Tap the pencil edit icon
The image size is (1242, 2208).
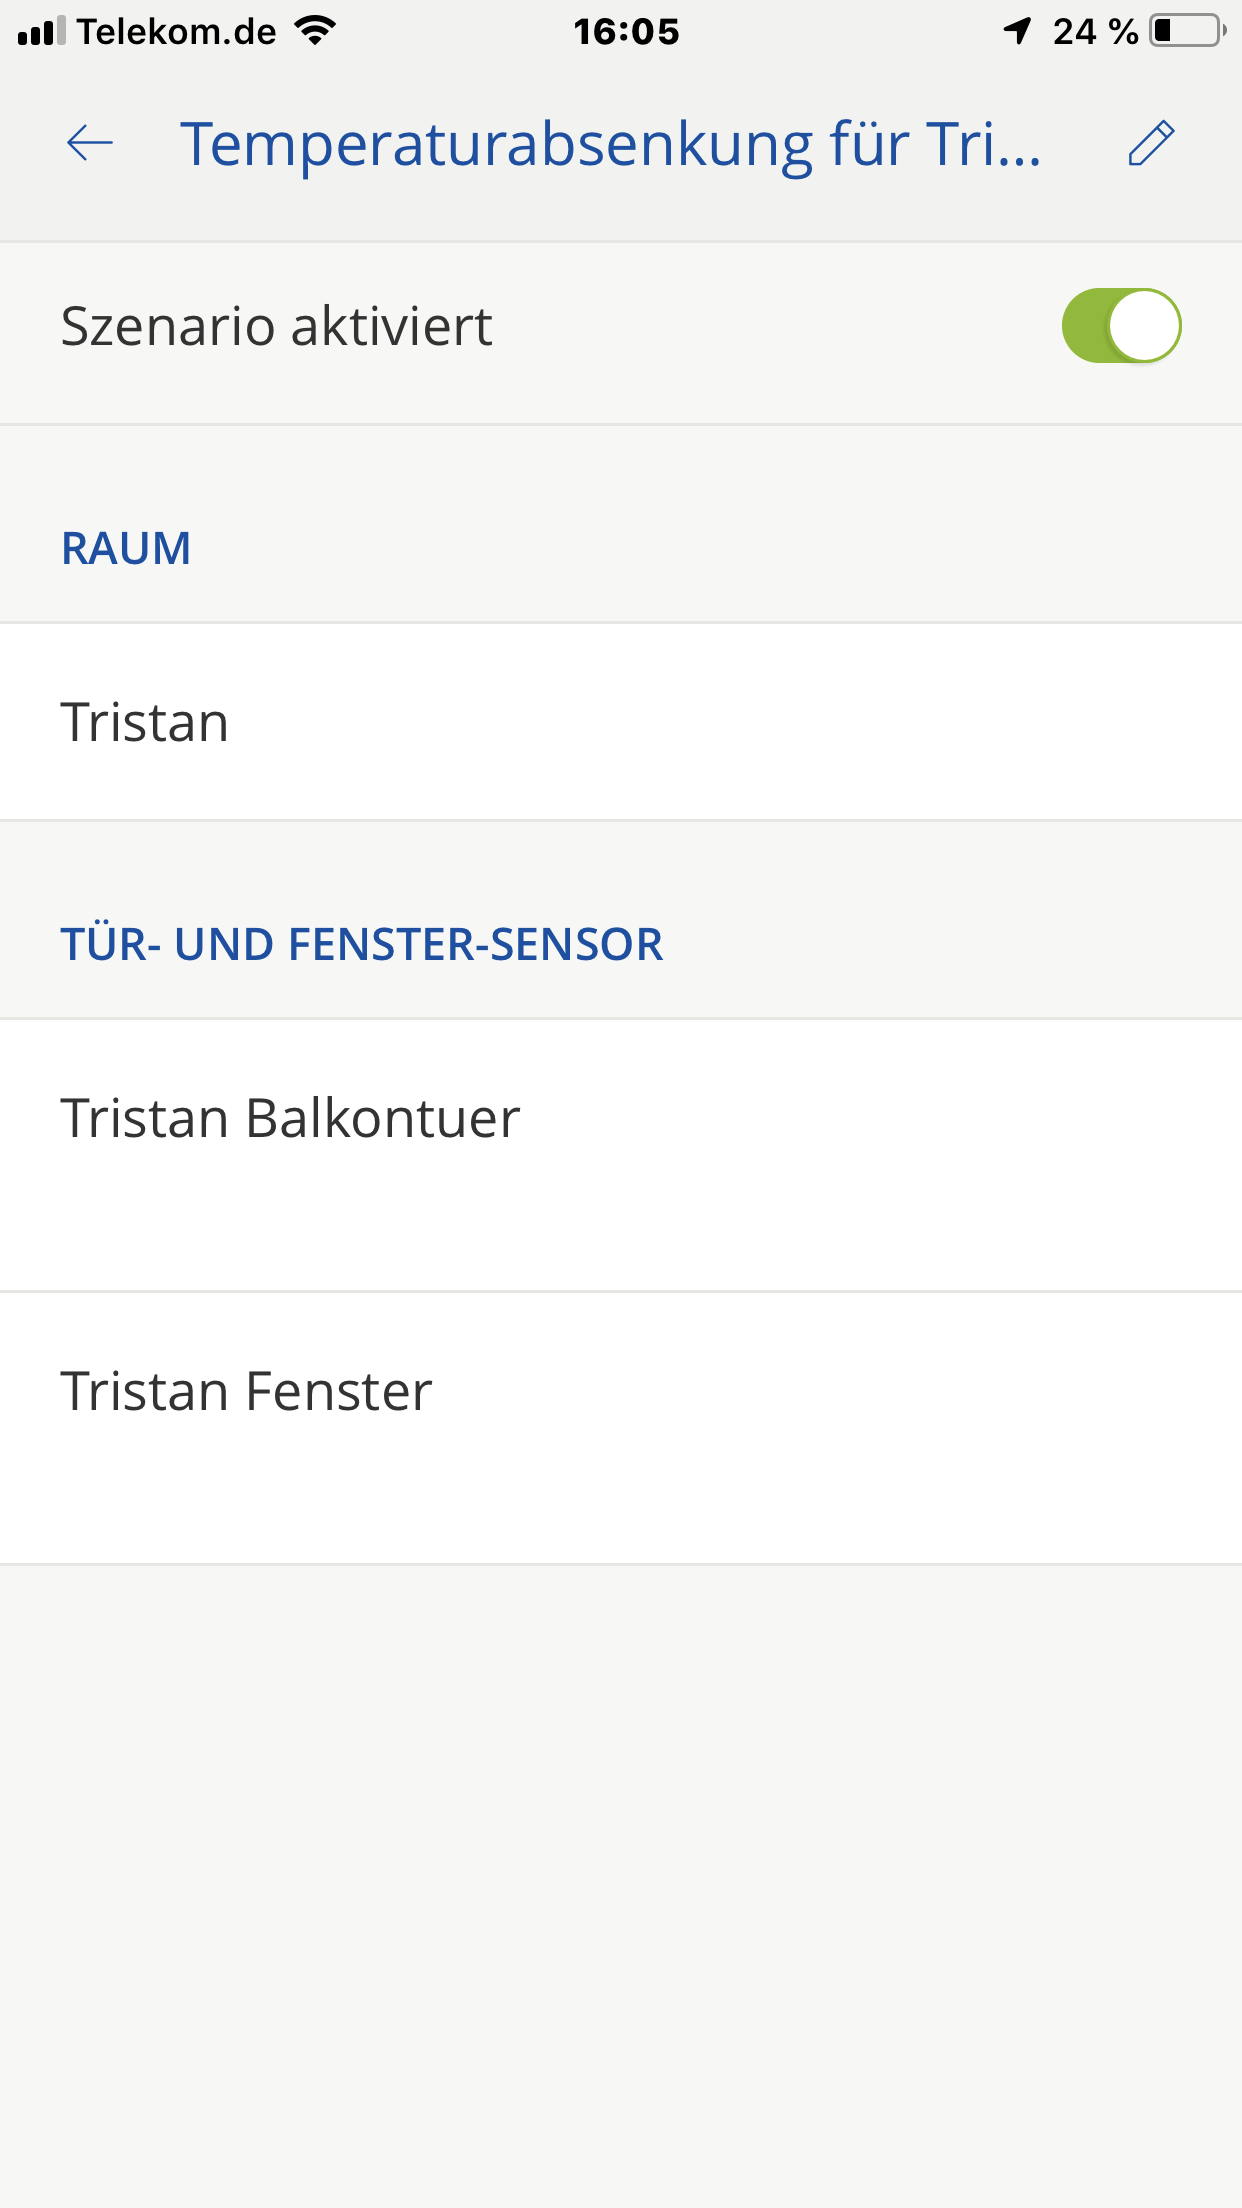(1151, 143)
